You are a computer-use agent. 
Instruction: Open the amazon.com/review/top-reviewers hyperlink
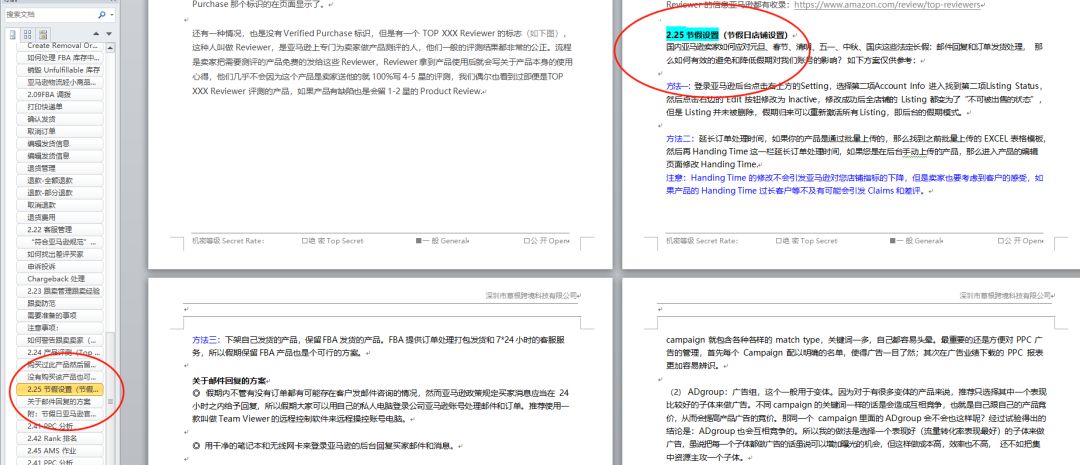(x=887, y=5)
